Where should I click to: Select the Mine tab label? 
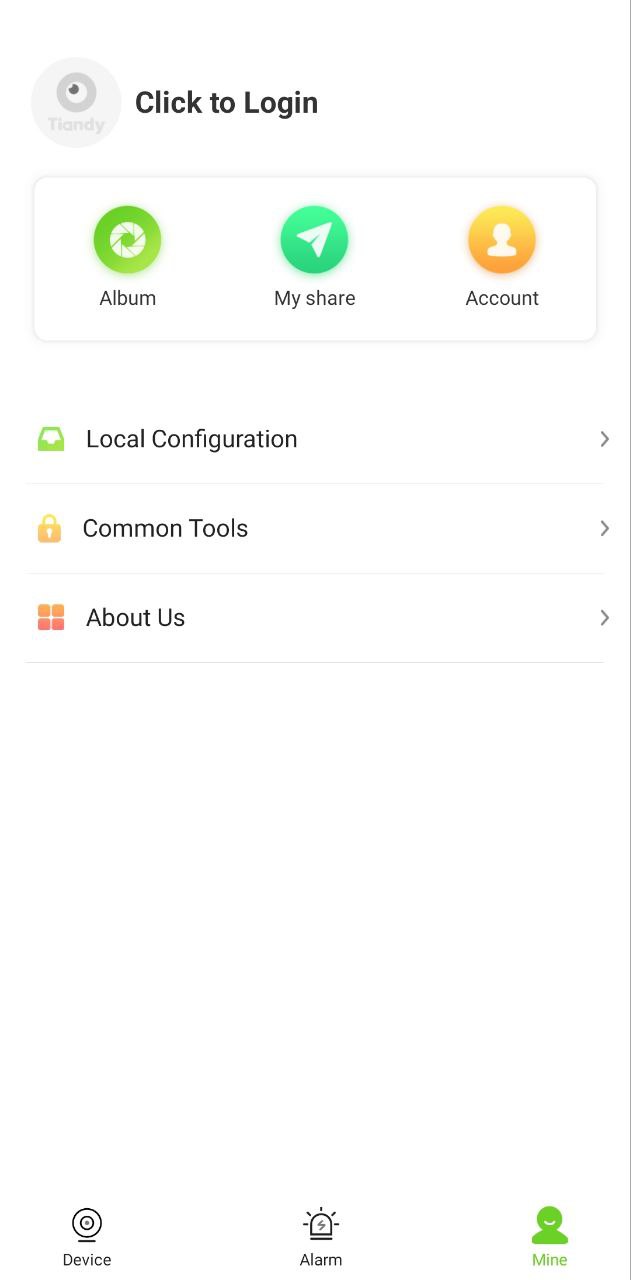549,1260
